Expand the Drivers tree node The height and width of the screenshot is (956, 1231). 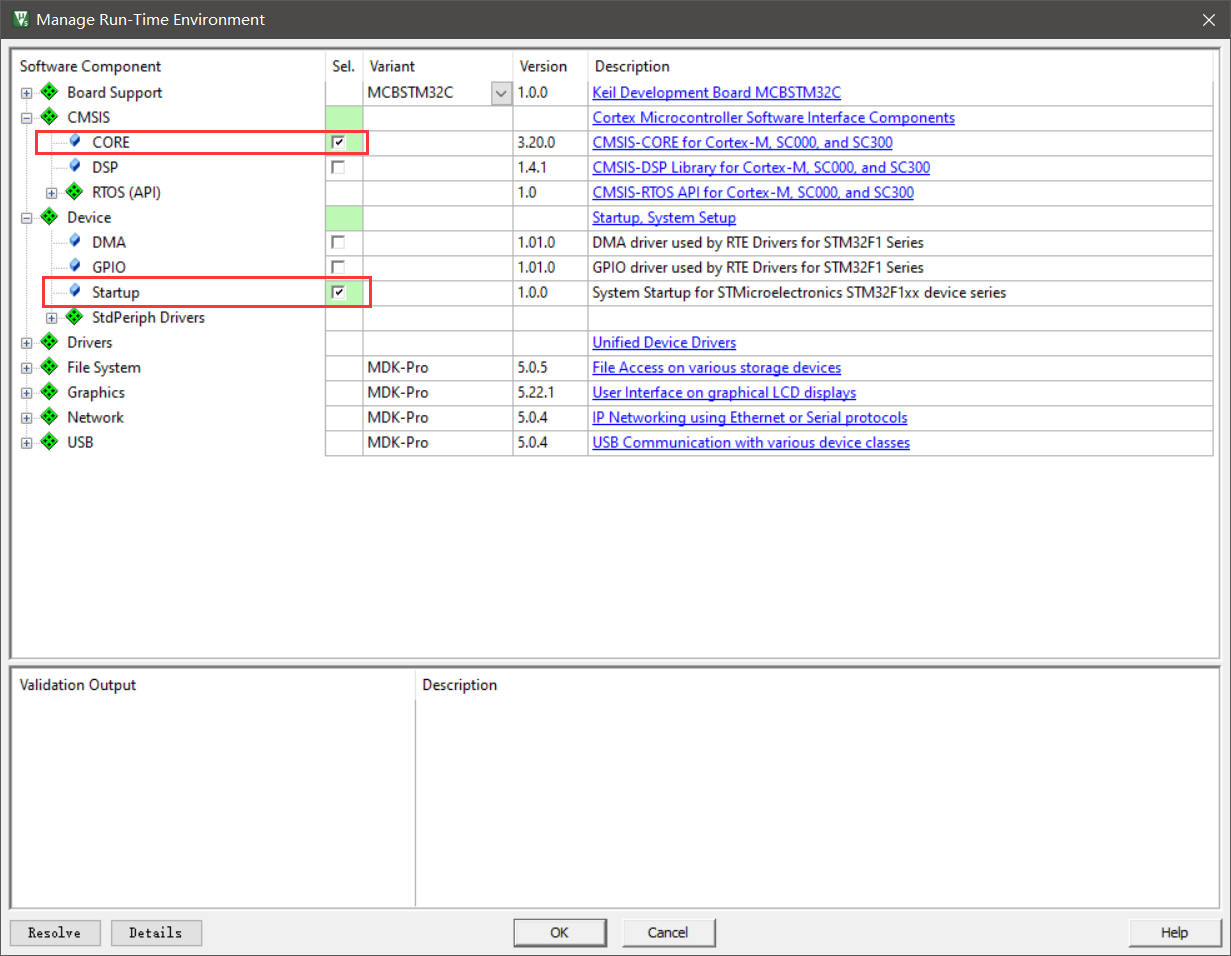pos(26,343)
